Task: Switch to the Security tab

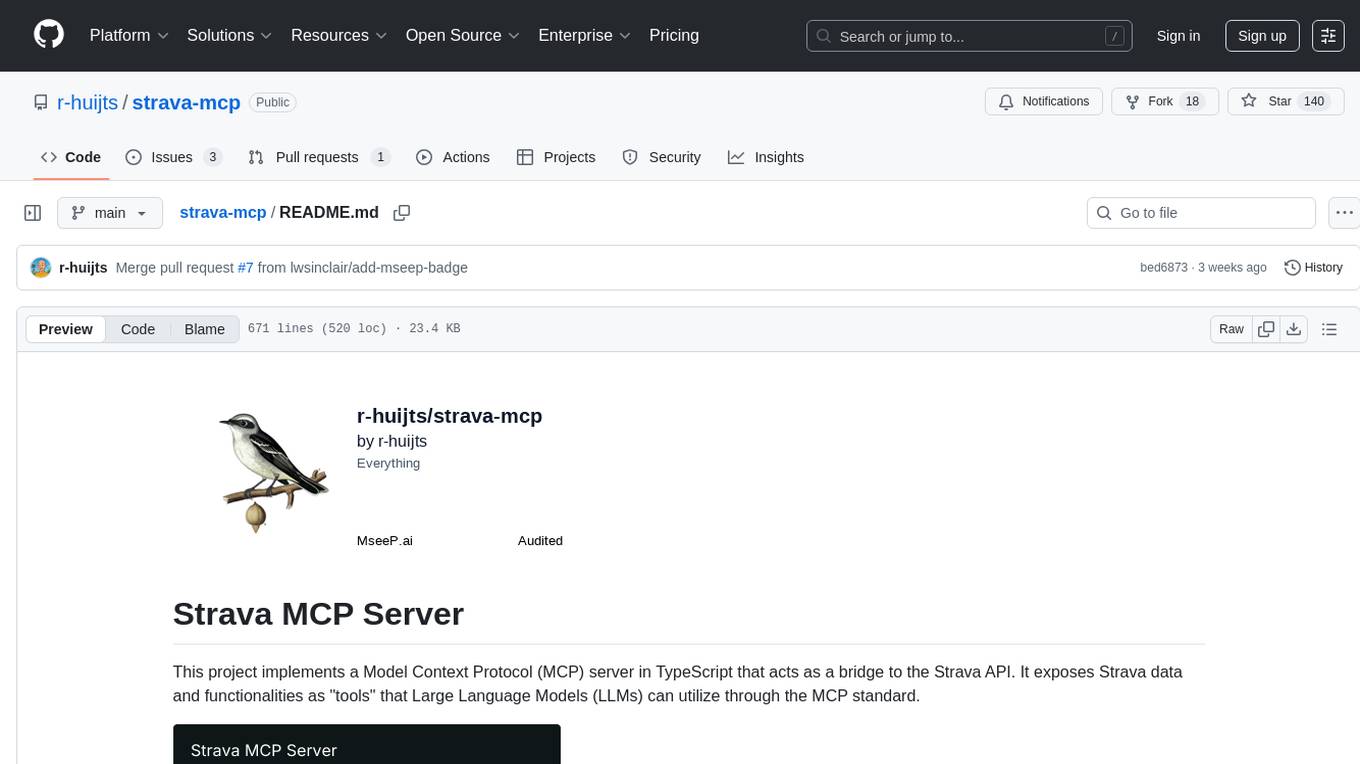Action: tap(661, 157)
